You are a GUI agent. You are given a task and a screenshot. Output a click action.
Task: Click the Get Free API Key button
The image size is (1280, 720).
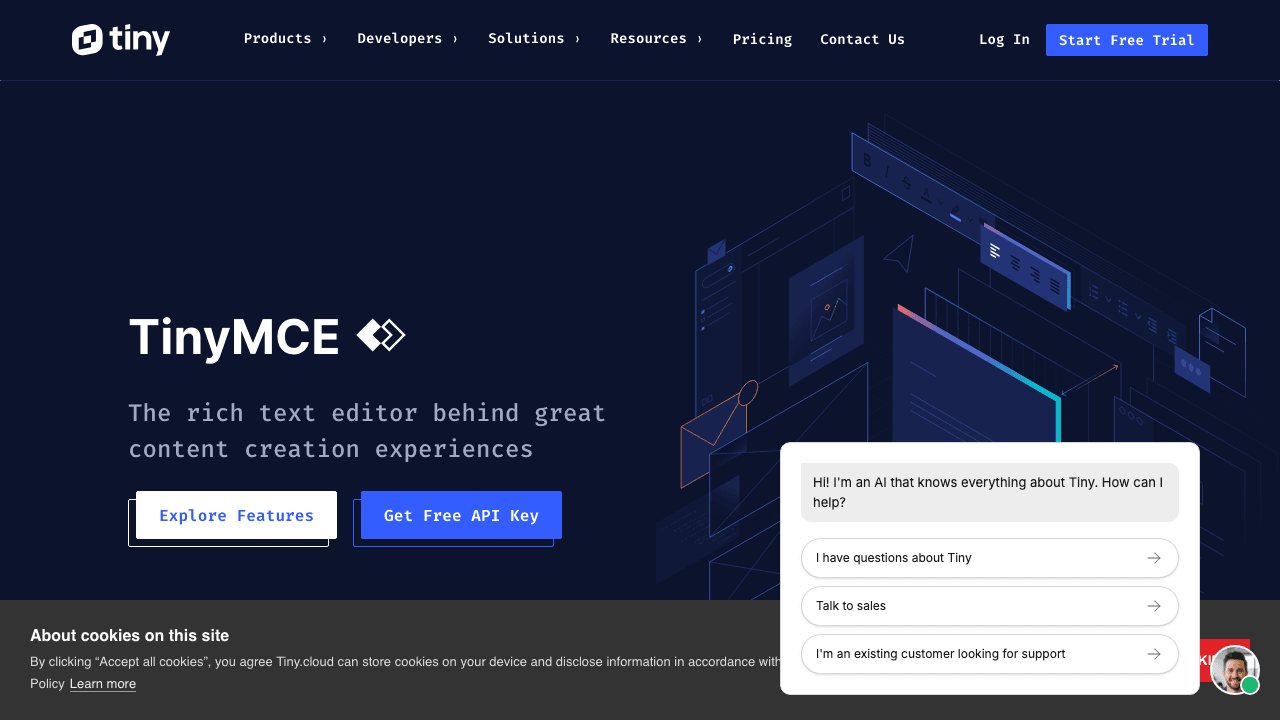(461, 515)
